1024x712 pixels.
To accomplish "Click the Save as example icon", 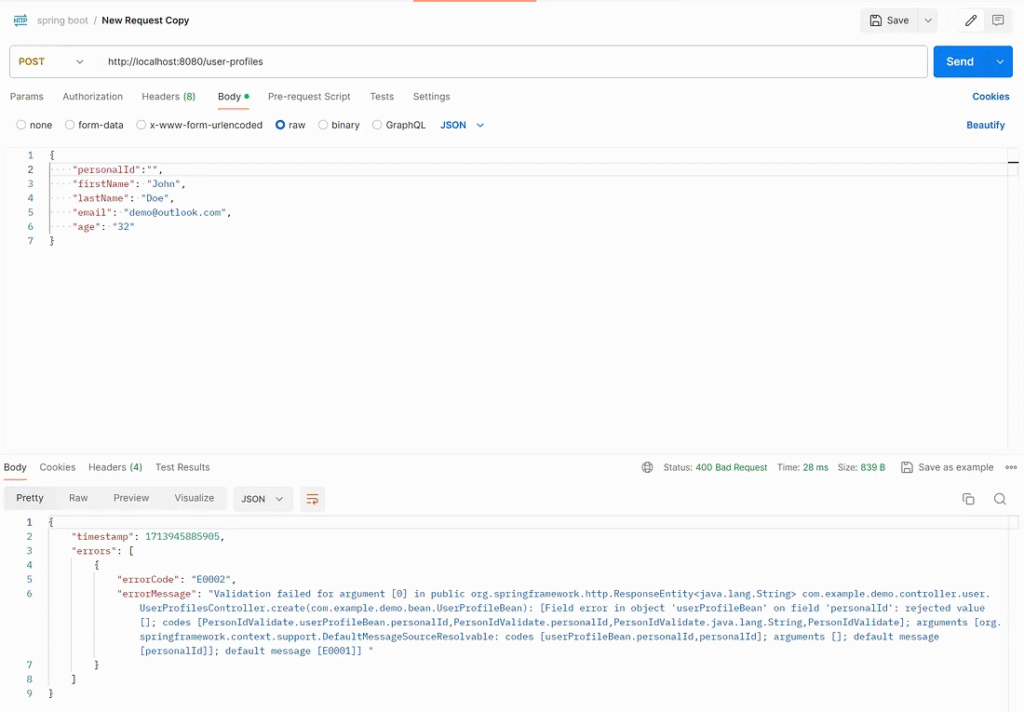I will click(906, 467).
